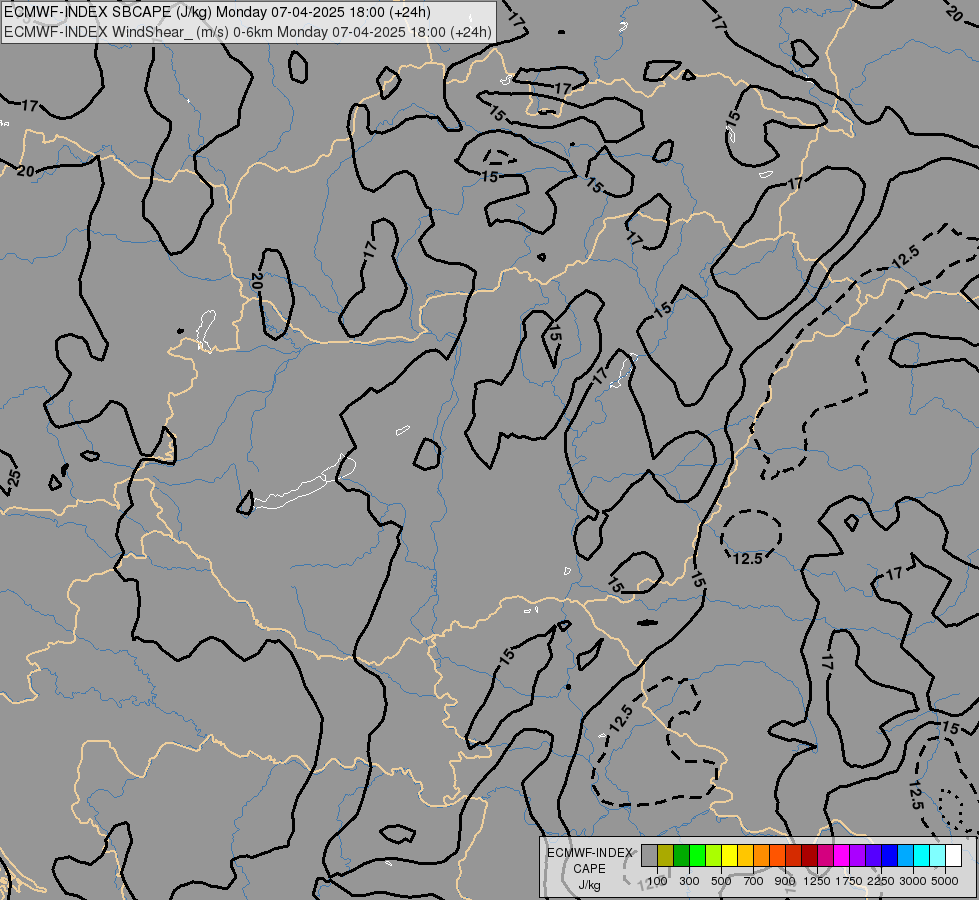Click the SBCAPE title line in the header

tap(217, 12)
